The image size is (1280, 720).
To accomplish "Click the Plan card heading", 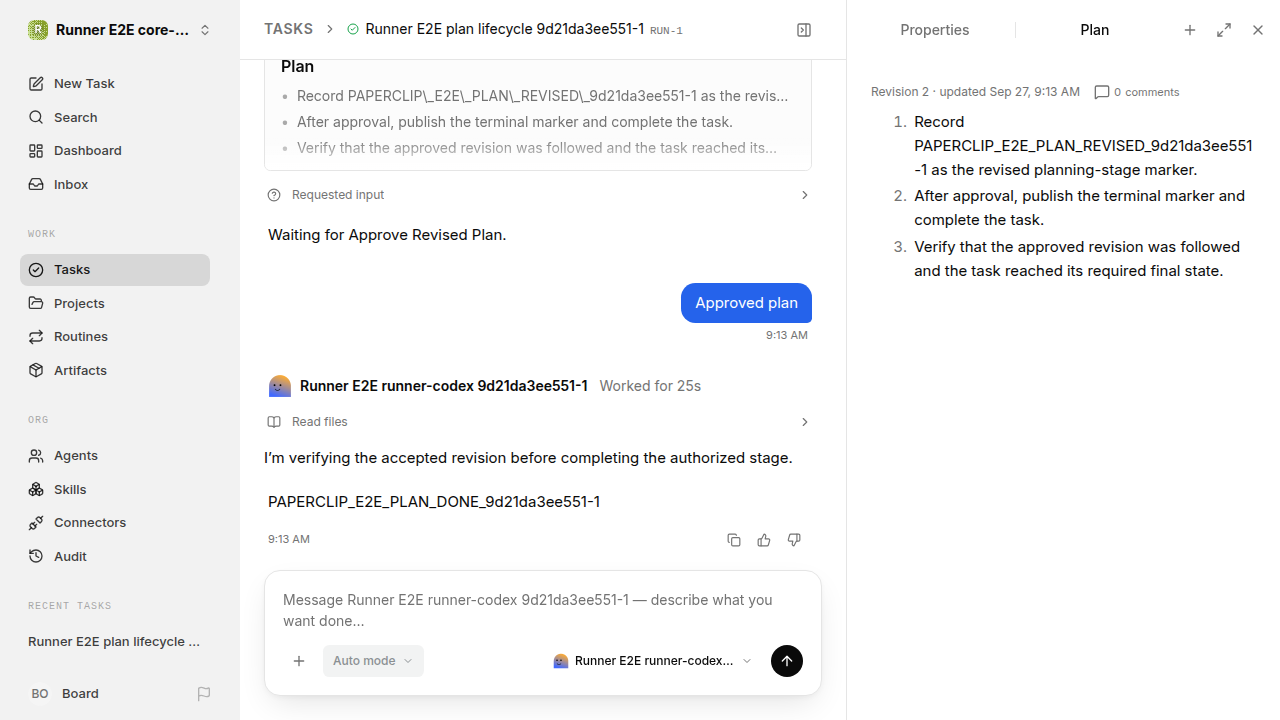I will click(297, 66).
